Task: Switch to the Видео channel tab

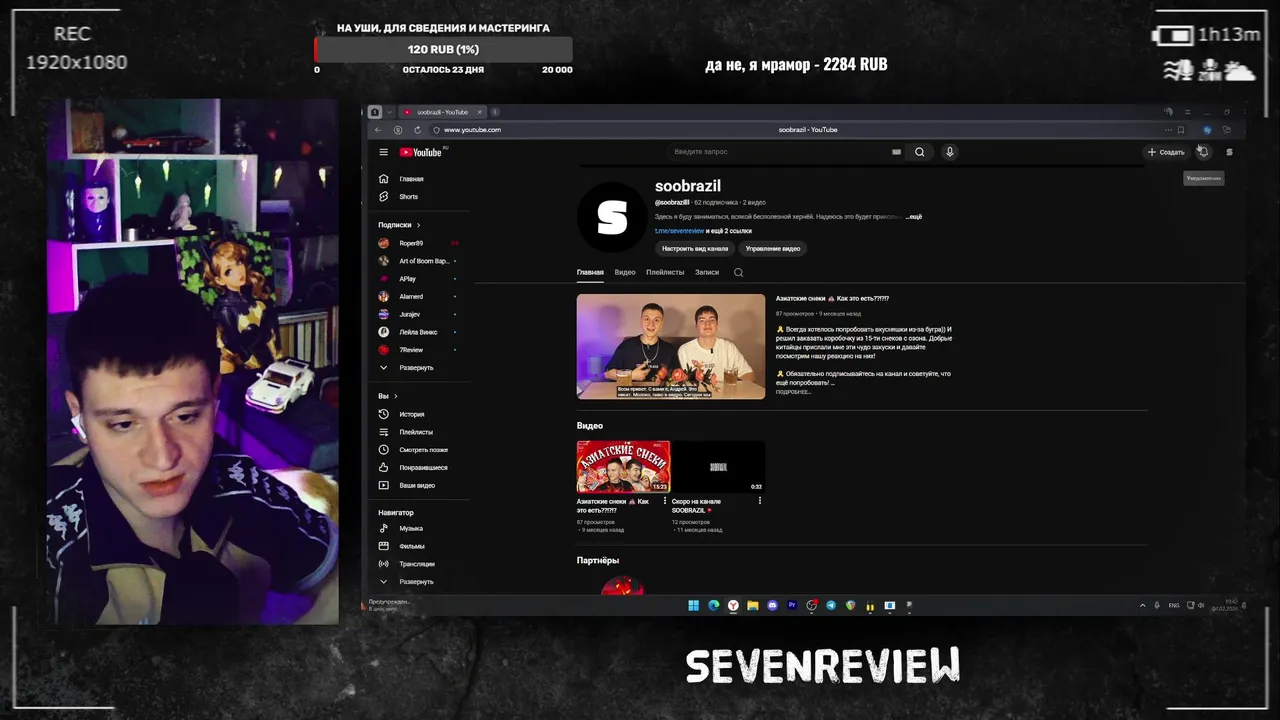Action: [x=625, y=272]
